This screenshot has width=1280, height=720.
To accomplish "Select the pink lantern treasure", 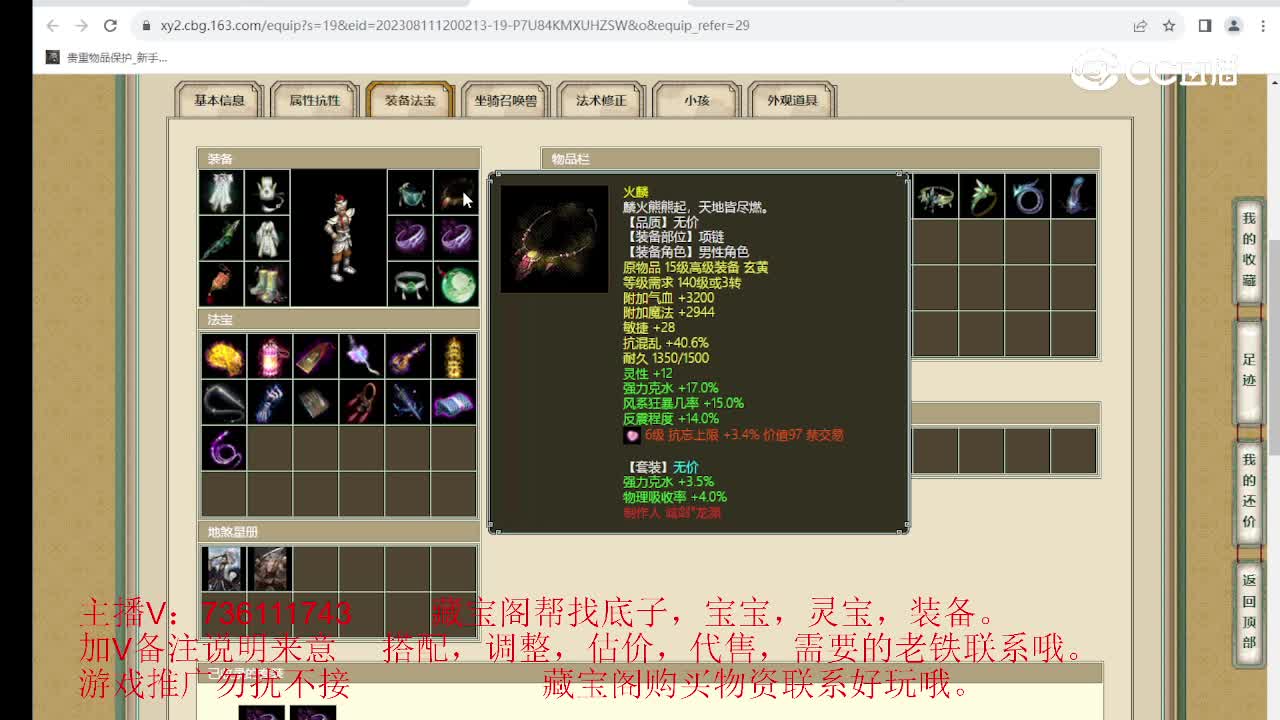I will 269,356.
